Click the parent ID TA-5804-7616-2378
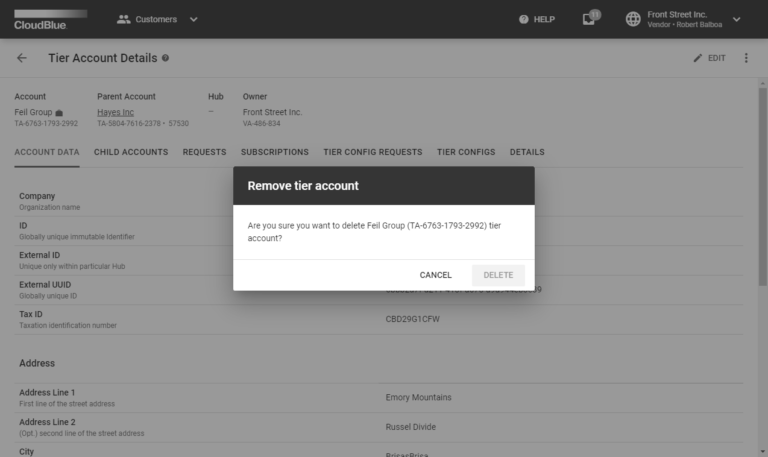The width and height of the screenshot is (768, 457). [x=129, y=123]
